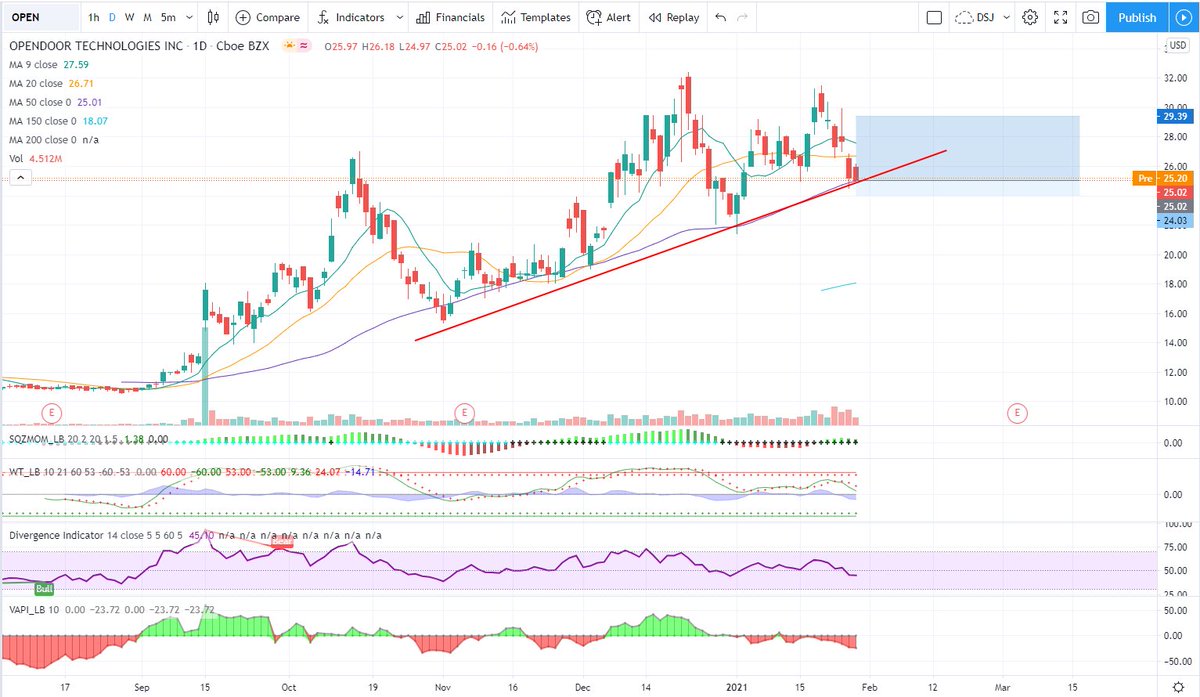Click the OPEN symbol search field
Screen dimensions: 1200x697
[40, 17]
